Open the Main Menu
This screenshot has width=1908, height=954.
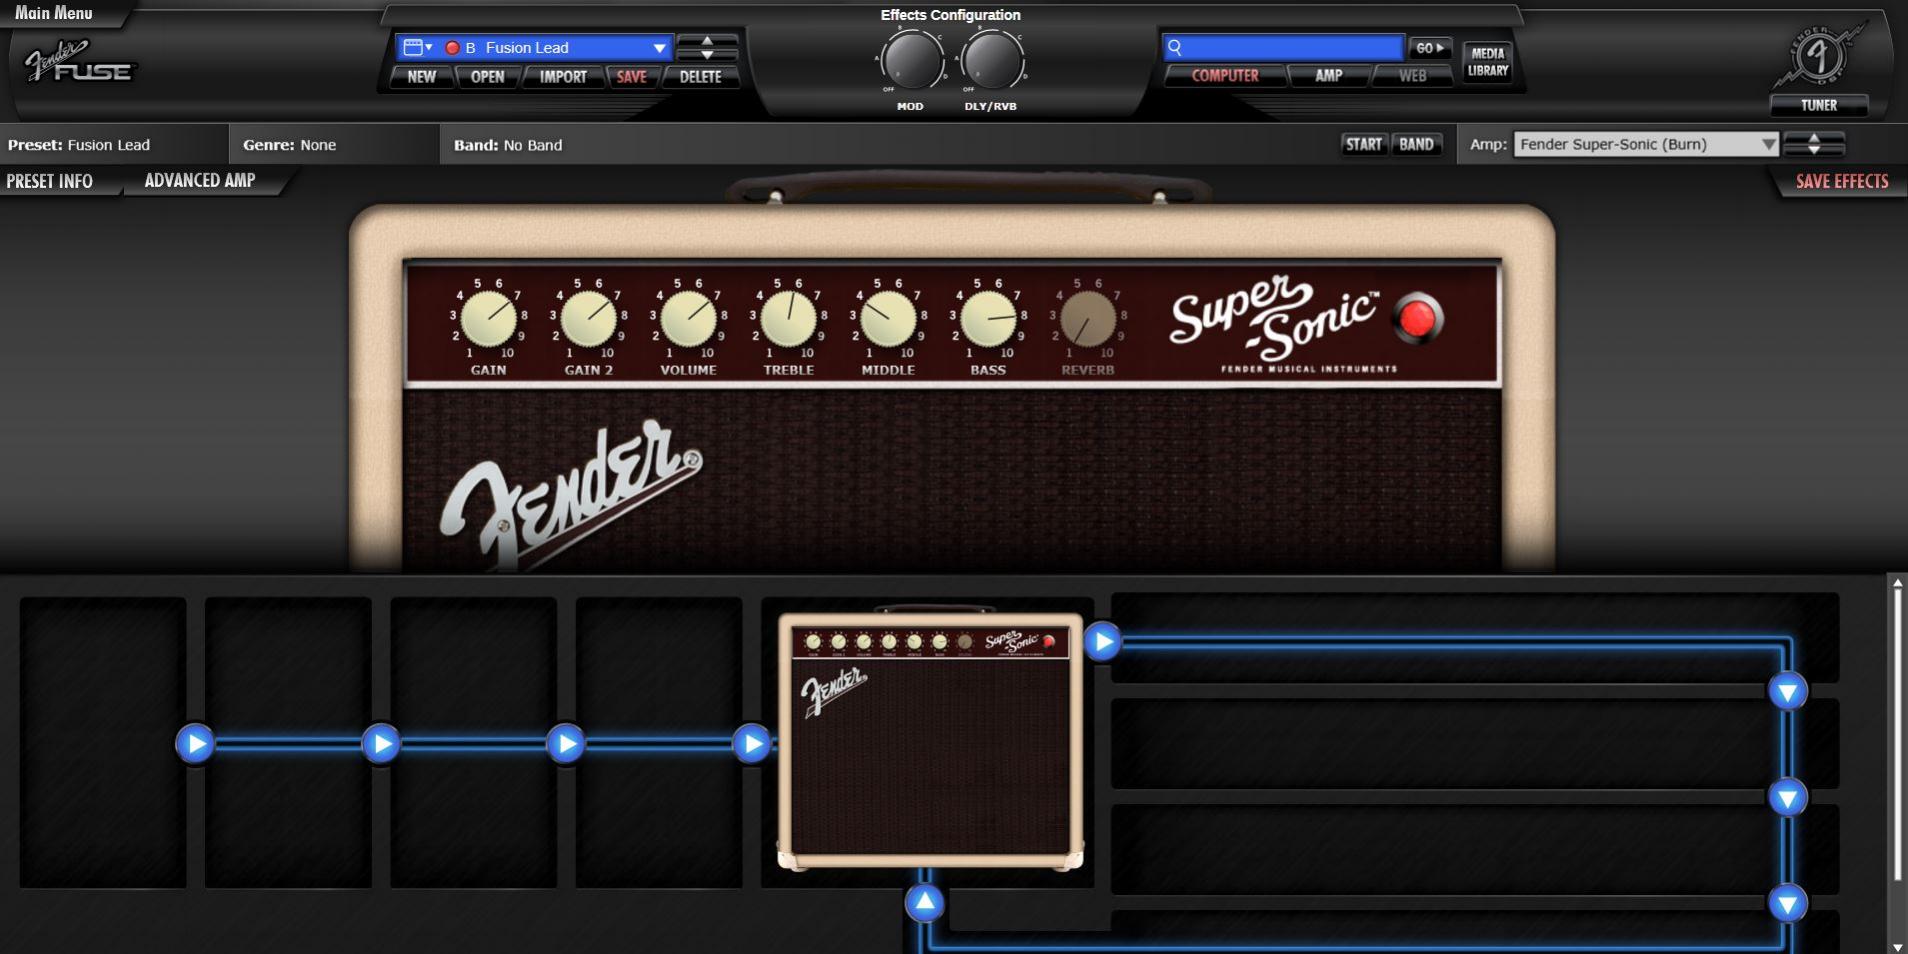[x=54, y=13]
